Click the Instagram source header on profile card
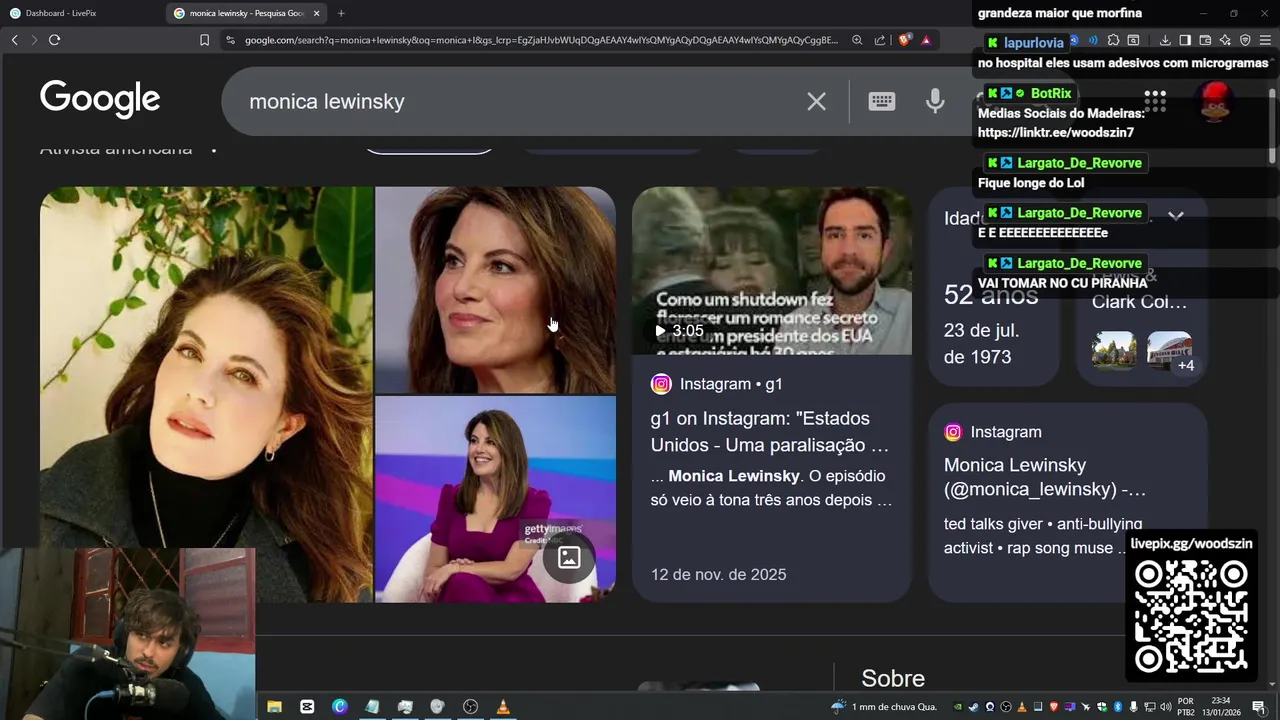 point(993,432)
